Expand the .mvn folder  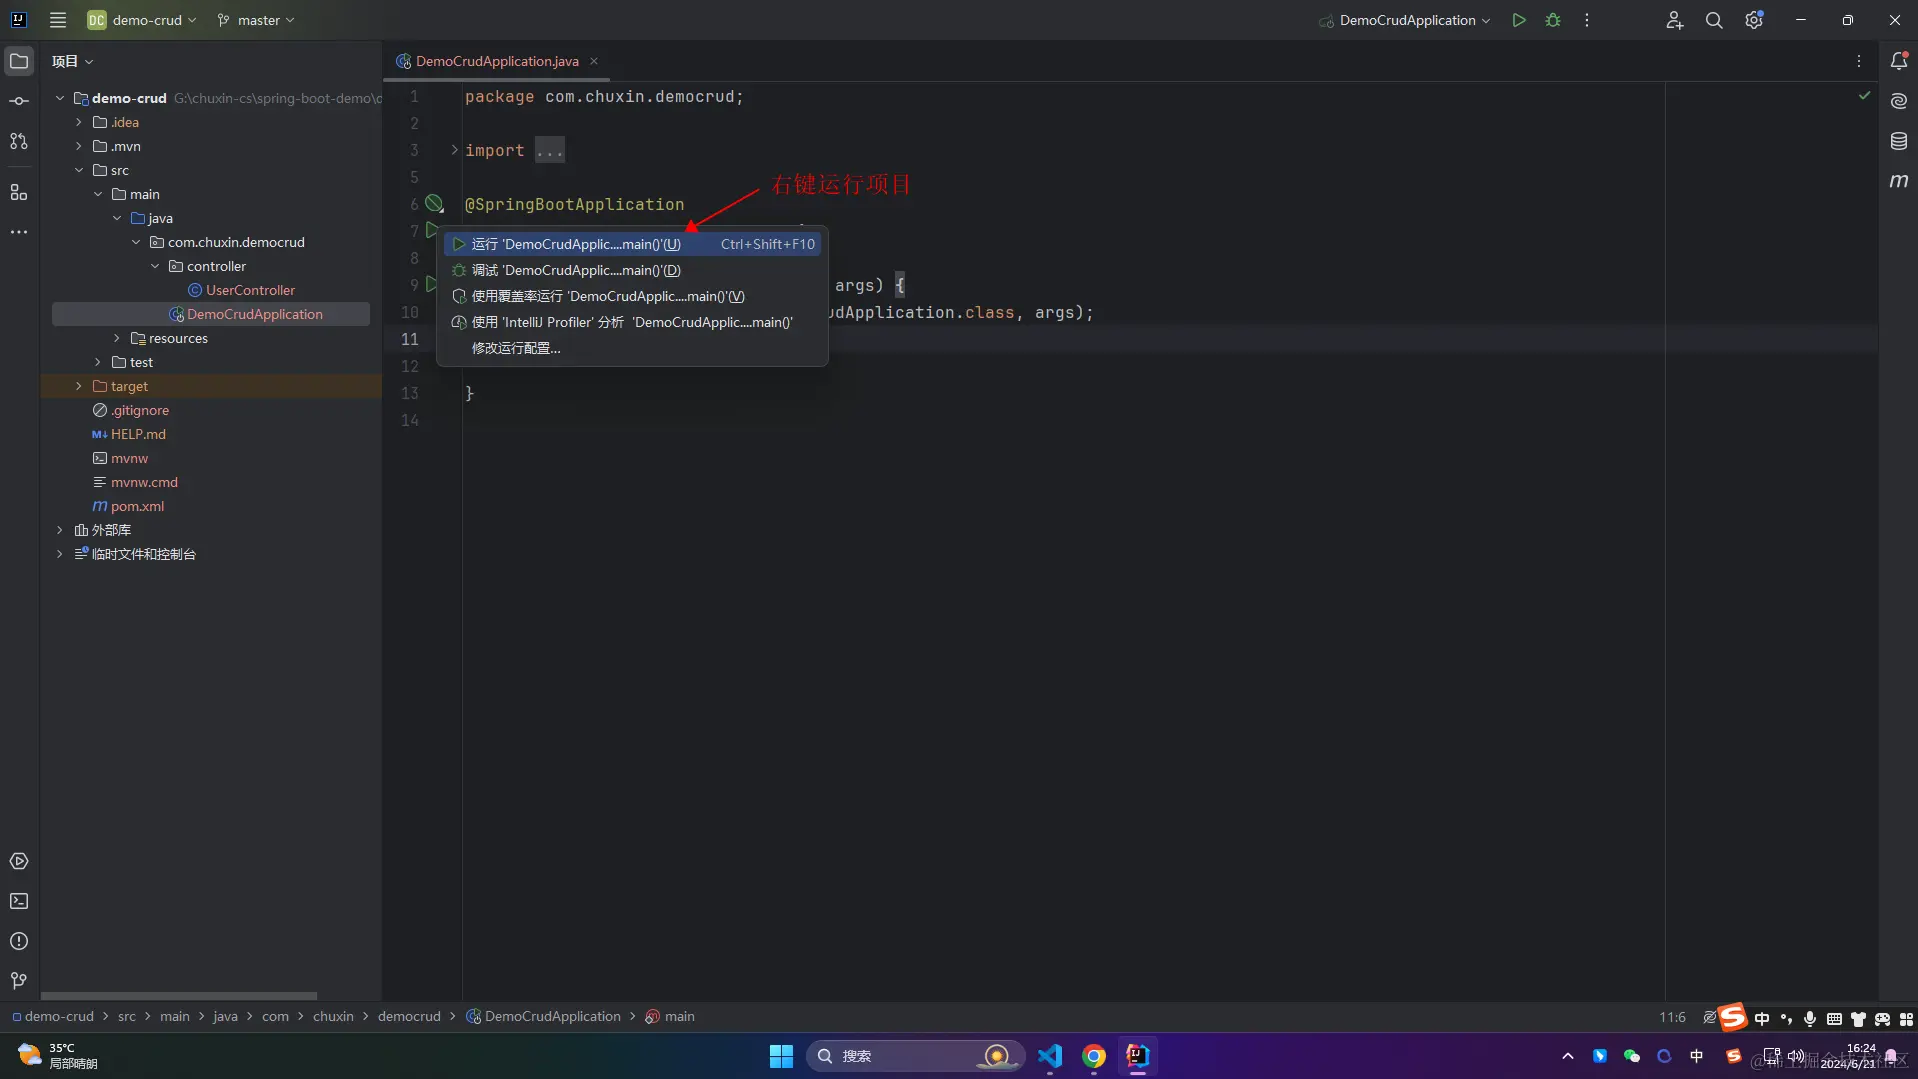tap(79, 146)
